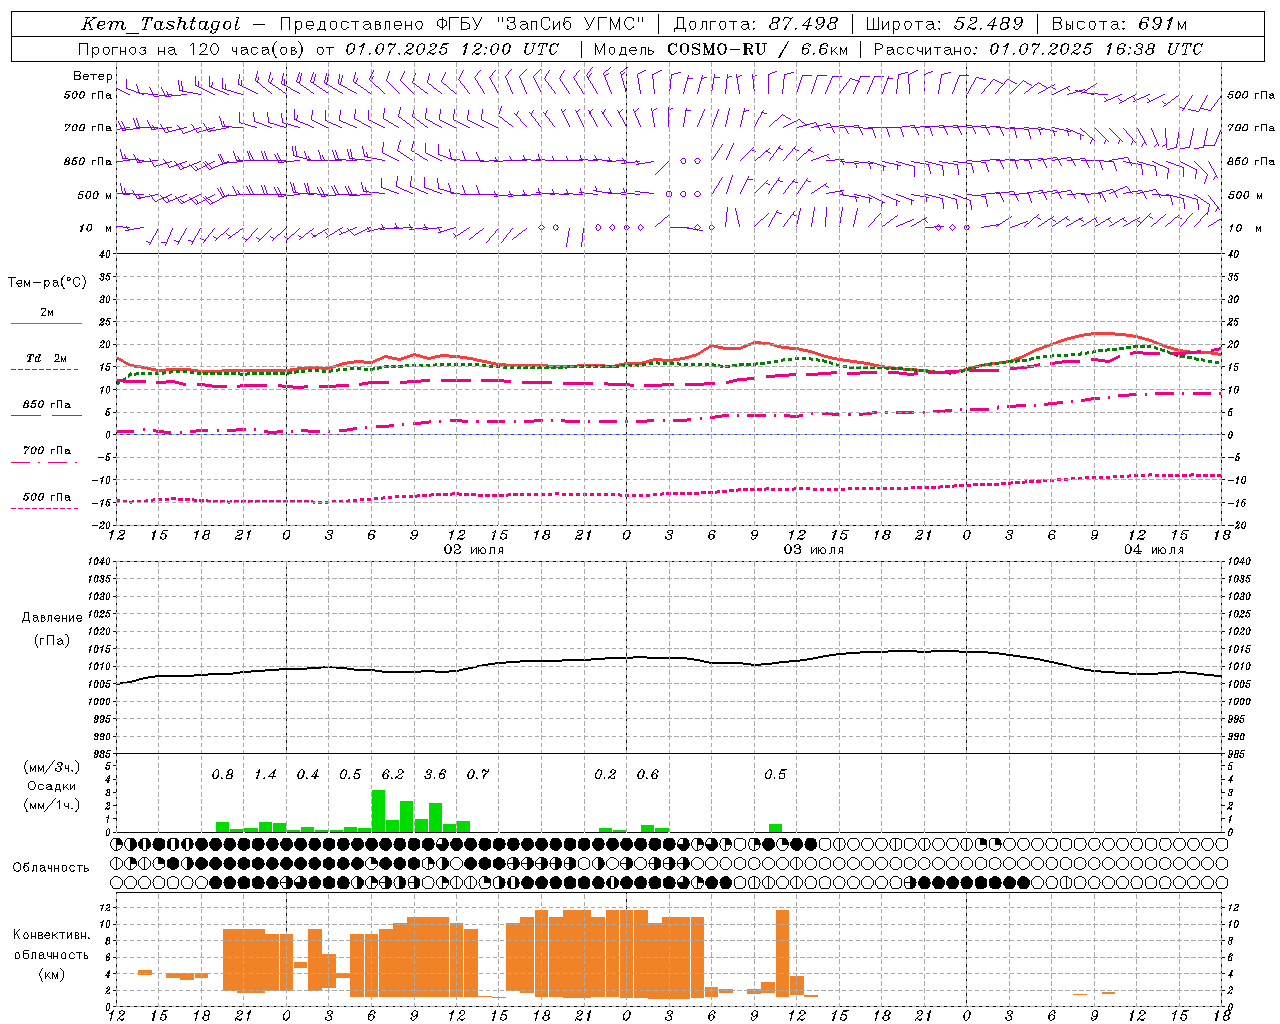
Task: Click the "(км)" unit under convective cloud label
Action: 52,973
